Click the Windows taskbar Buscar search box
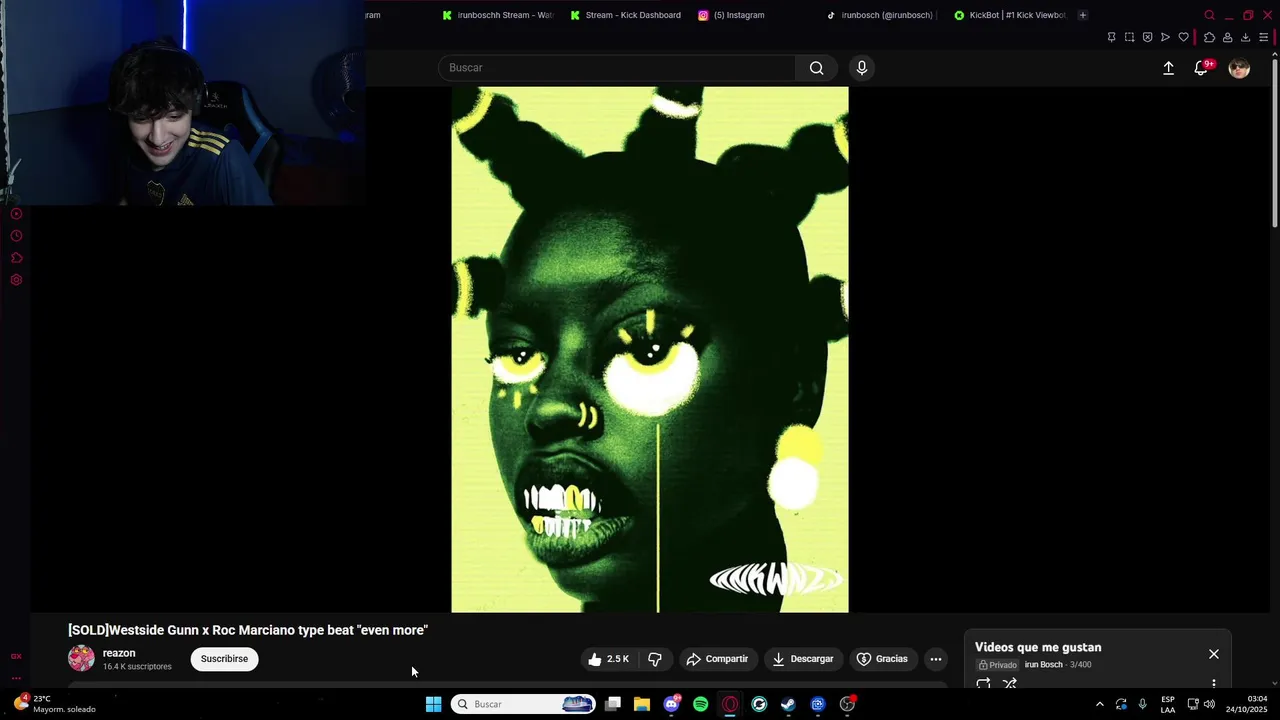The height and width of the screenshot is (720, 1280). [524, 704]
